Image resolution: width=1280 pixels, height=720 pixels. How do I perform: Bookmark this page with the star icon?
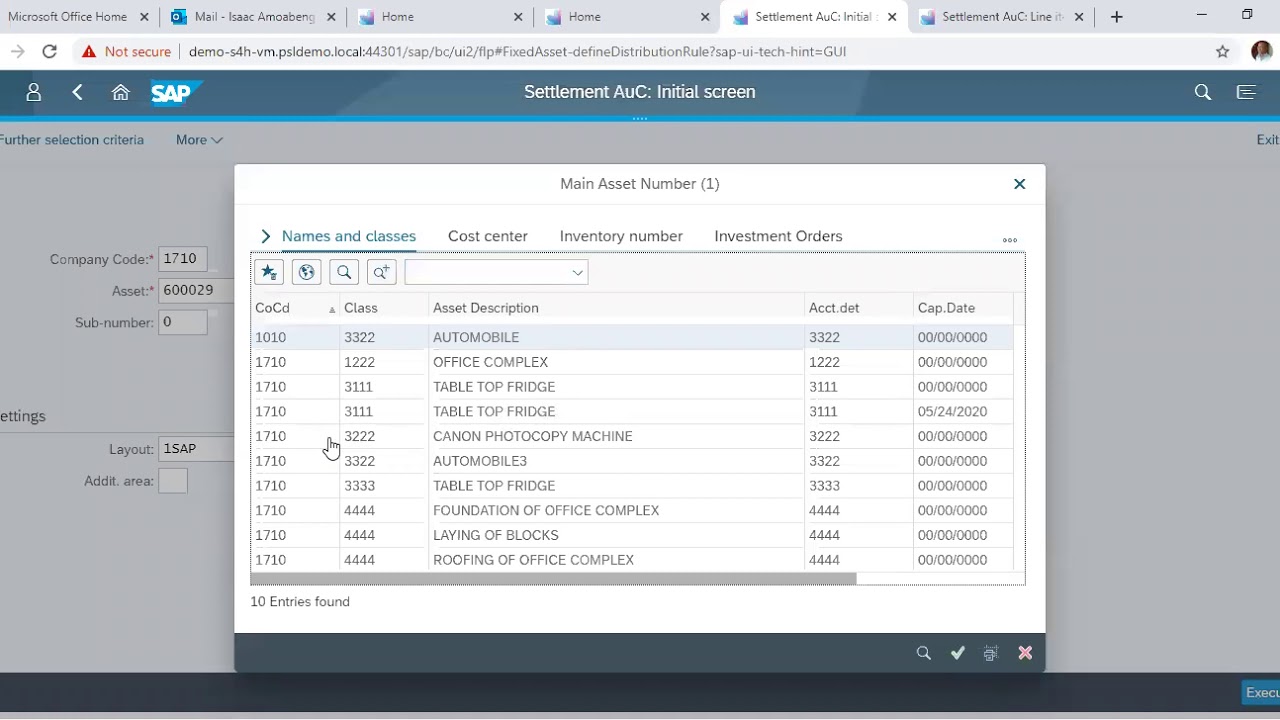1222,52
